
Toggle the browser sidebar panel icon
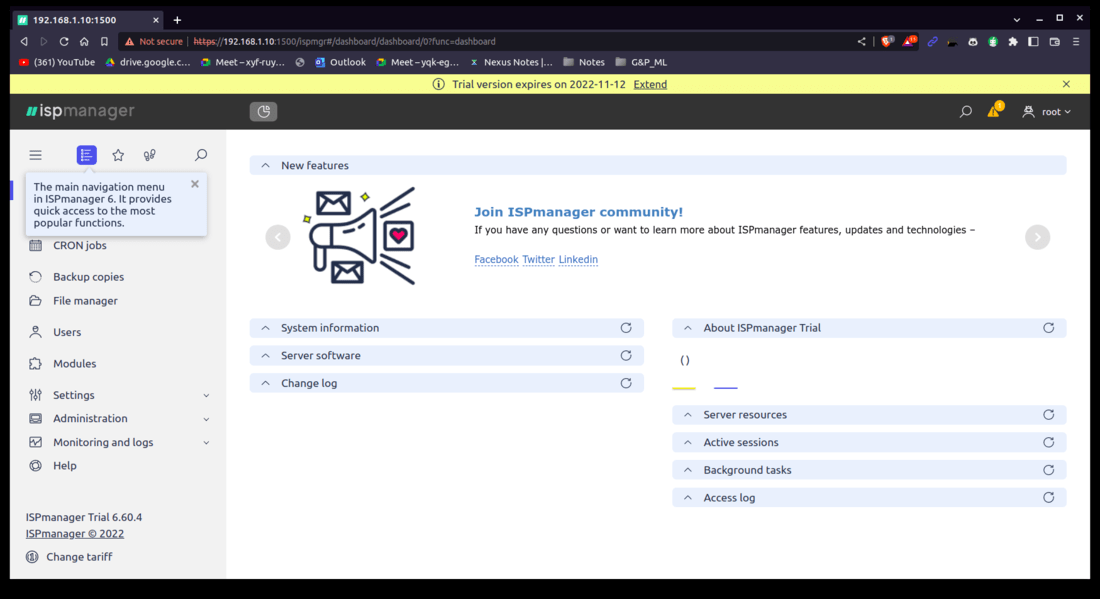[1033, 41]
